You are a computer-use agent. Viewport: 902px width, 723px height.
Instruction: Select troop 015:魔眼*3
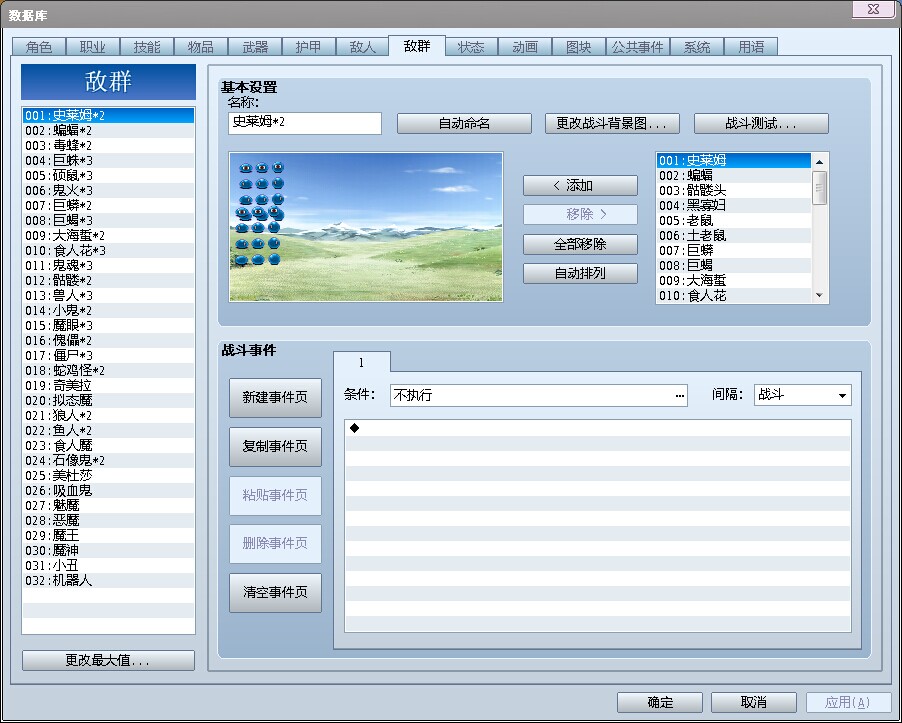(108, 325)
